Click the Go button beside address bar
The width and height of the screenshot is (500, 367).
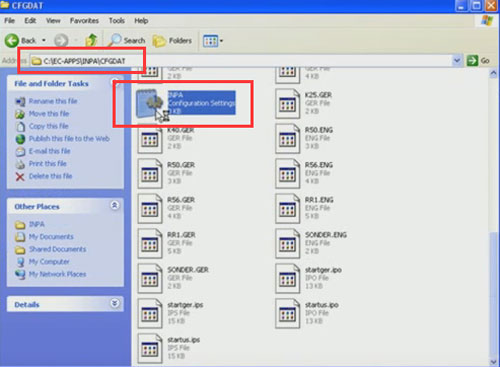[478, 61]
